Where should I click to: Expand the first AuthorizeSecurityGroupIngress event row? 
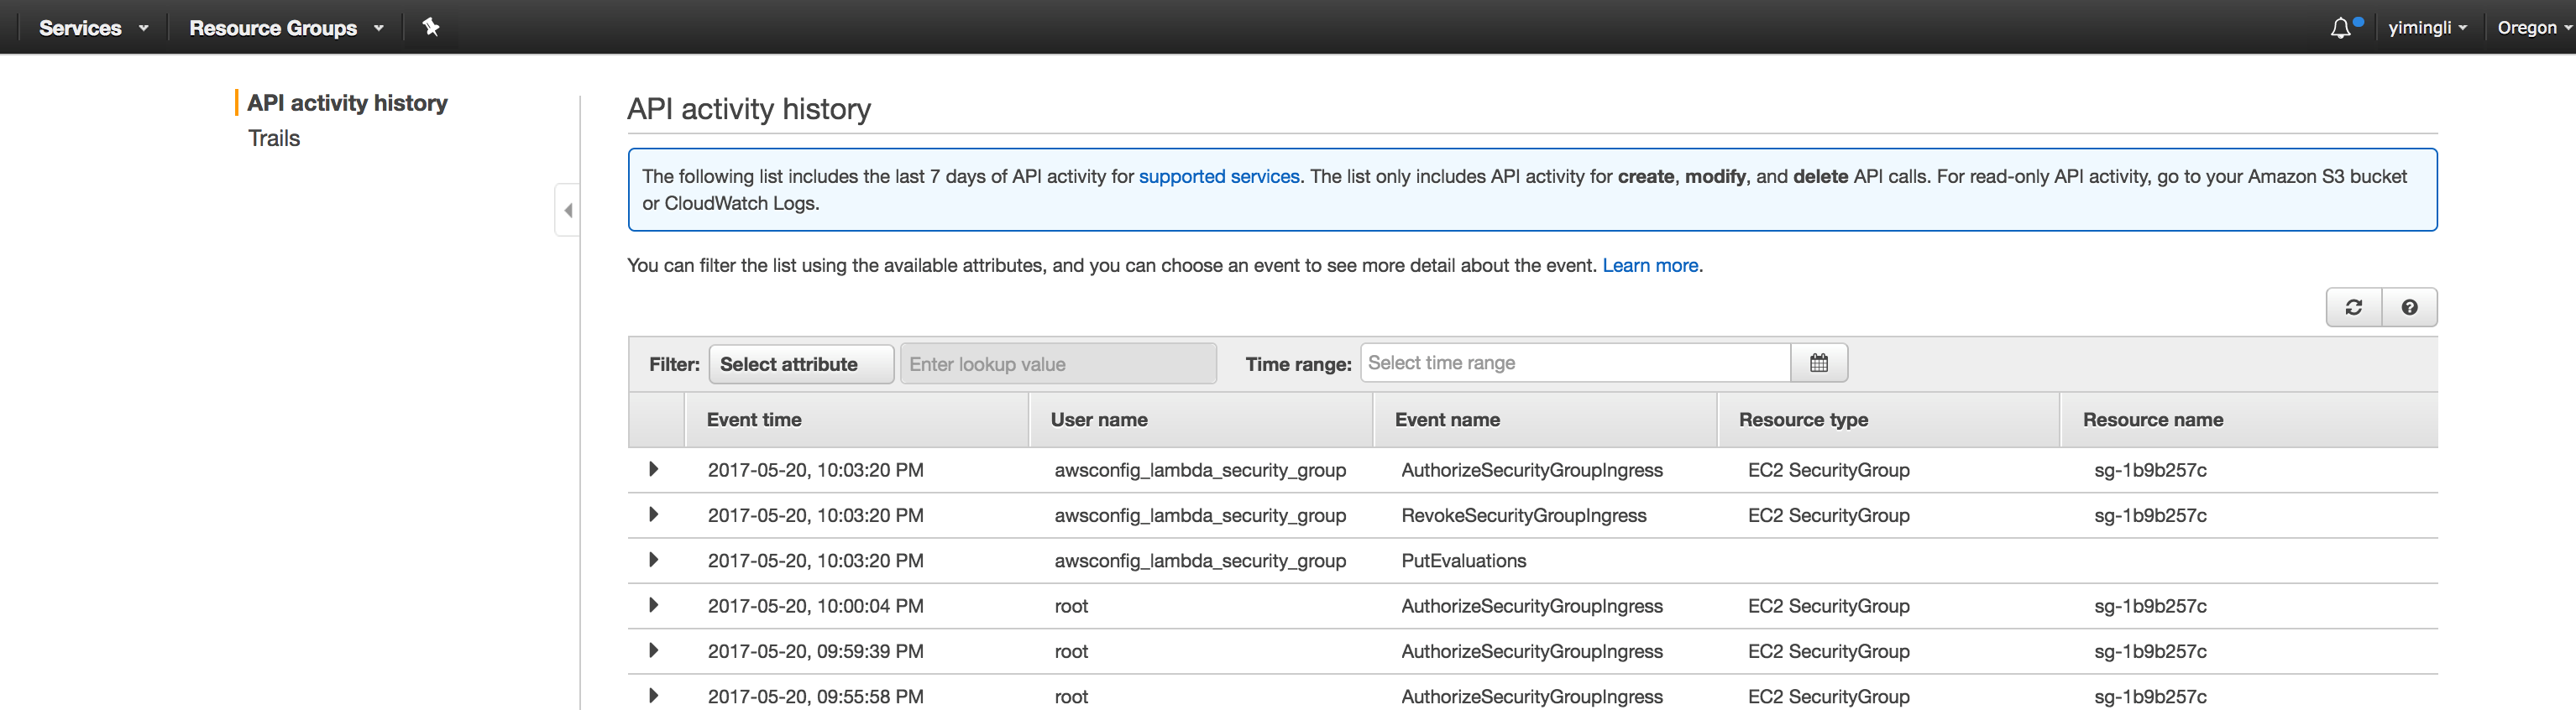654,469
